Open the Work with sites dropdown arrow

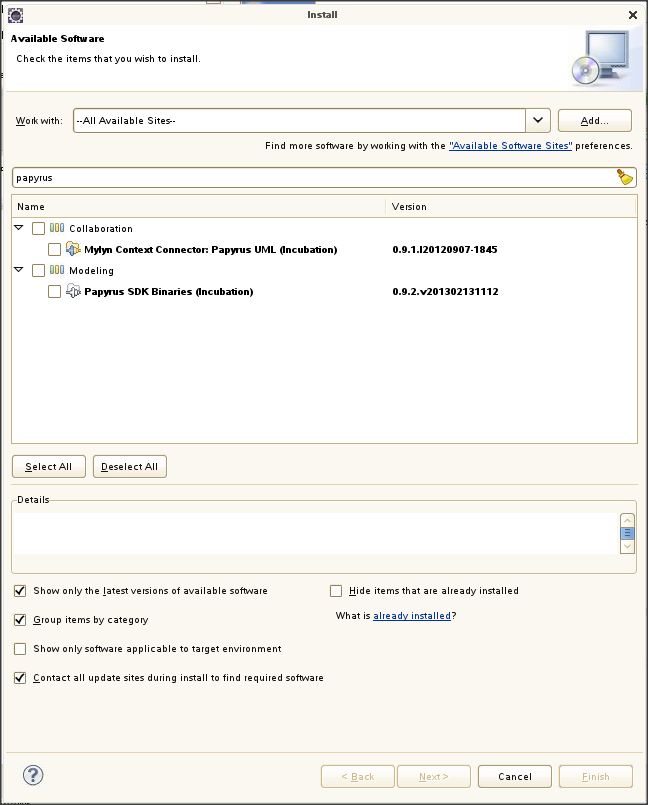click(x=538, y=120)
